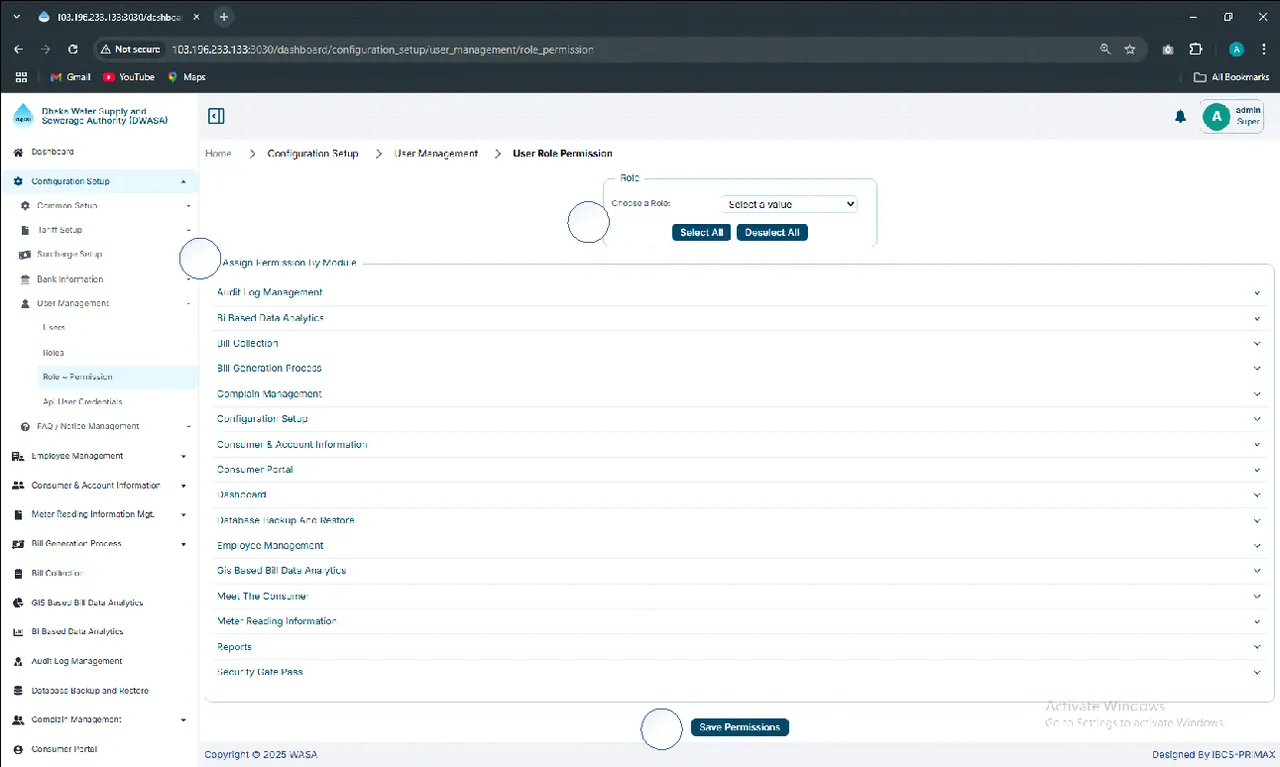
Task: Open Roles in the sidebar
Action: (x=54, y=353)
